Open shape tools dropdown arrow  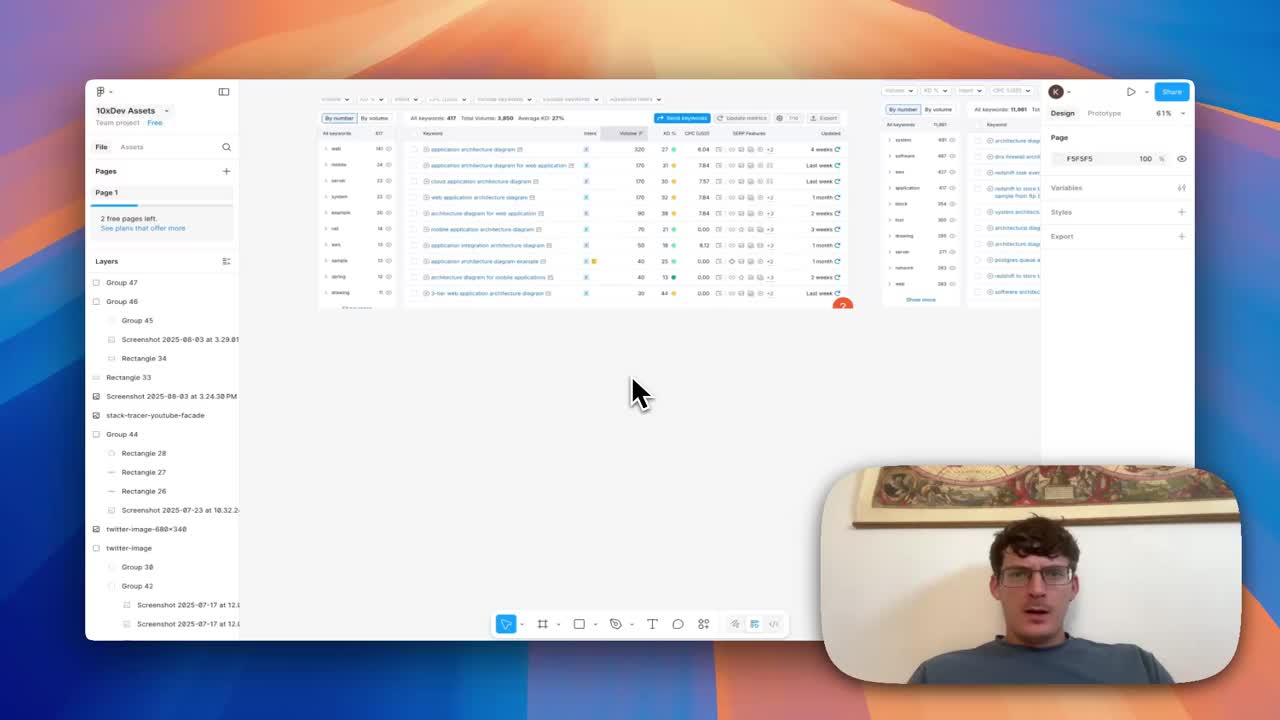tap(595, 625)
